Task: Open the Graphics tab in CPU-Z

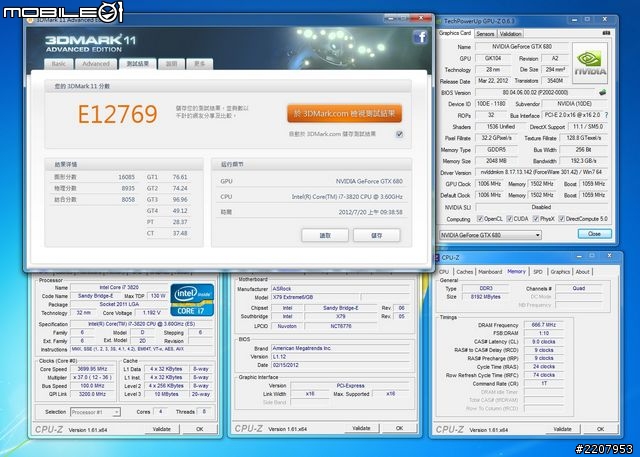Action: click(560, 272)
